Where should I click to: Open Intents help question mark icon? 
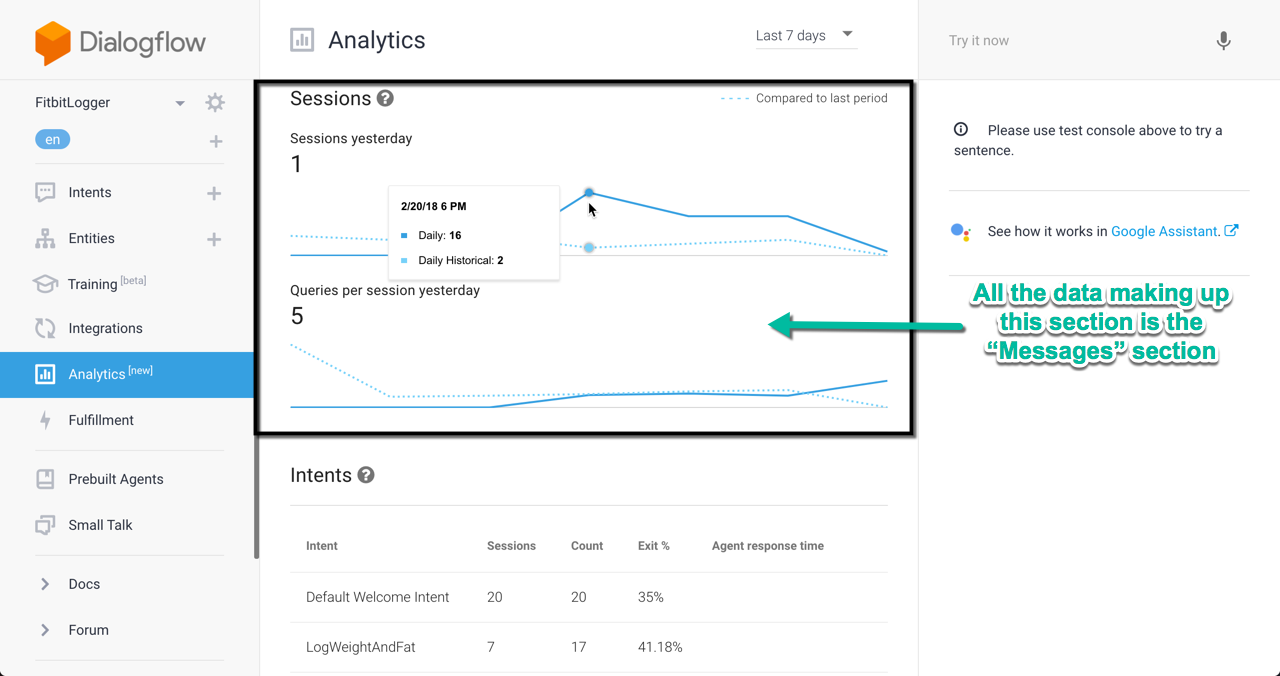pos(366,475)
